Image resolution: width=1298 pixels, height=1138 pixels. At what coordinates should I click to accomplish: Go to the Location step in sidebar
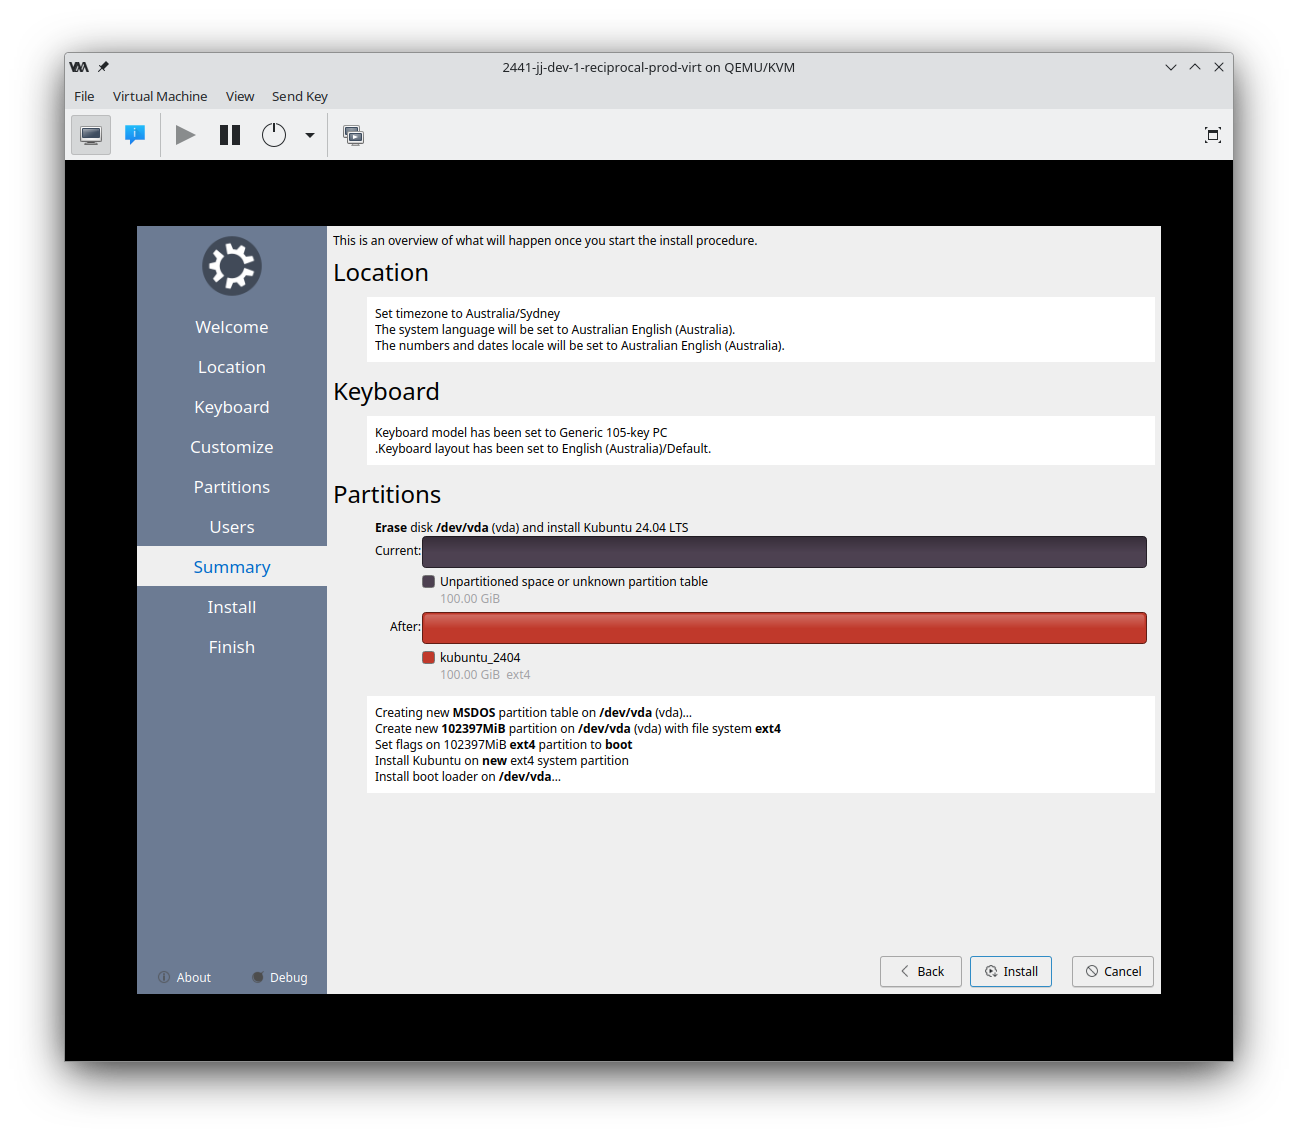(x=232, y=367)
